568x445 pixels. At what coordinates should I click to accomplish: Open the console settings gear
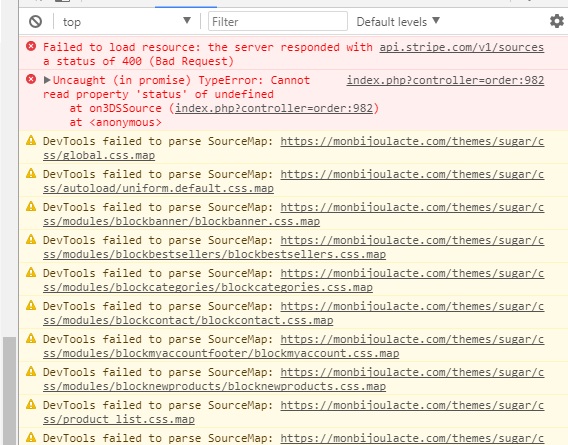(557, 21)
